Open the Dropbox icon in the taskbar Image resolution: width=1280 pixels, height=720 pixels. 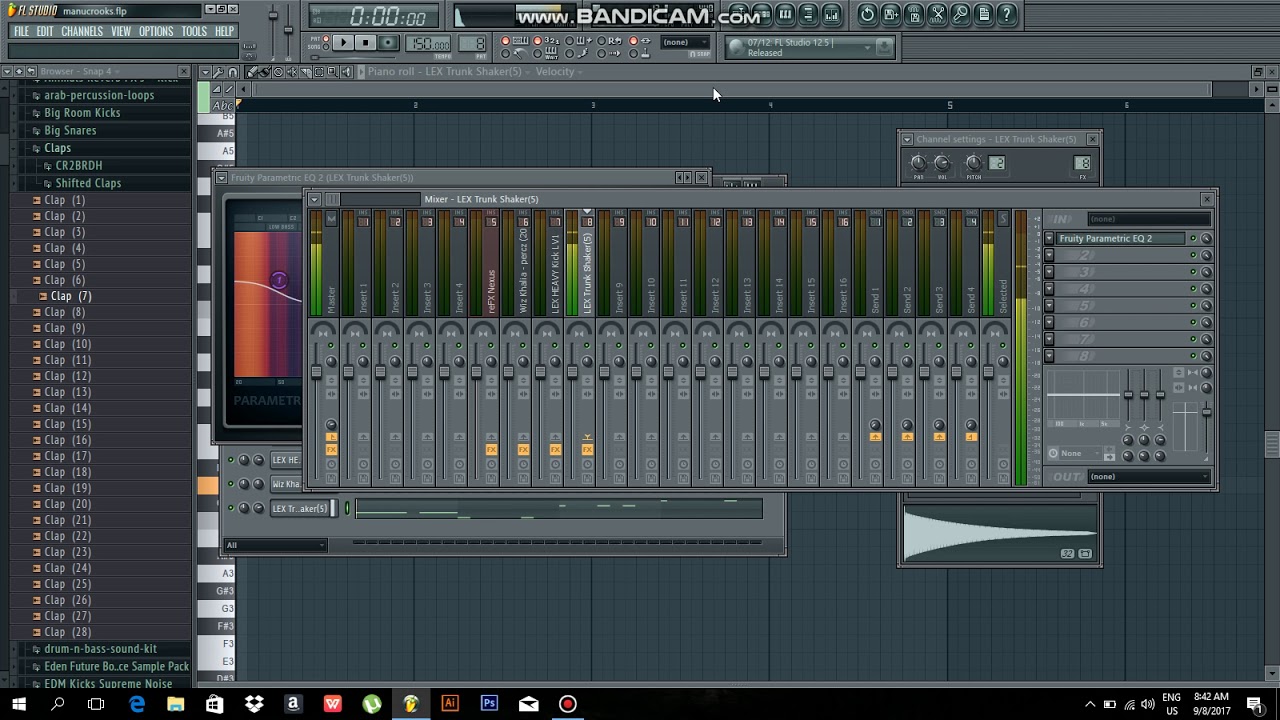click(254, 704)
